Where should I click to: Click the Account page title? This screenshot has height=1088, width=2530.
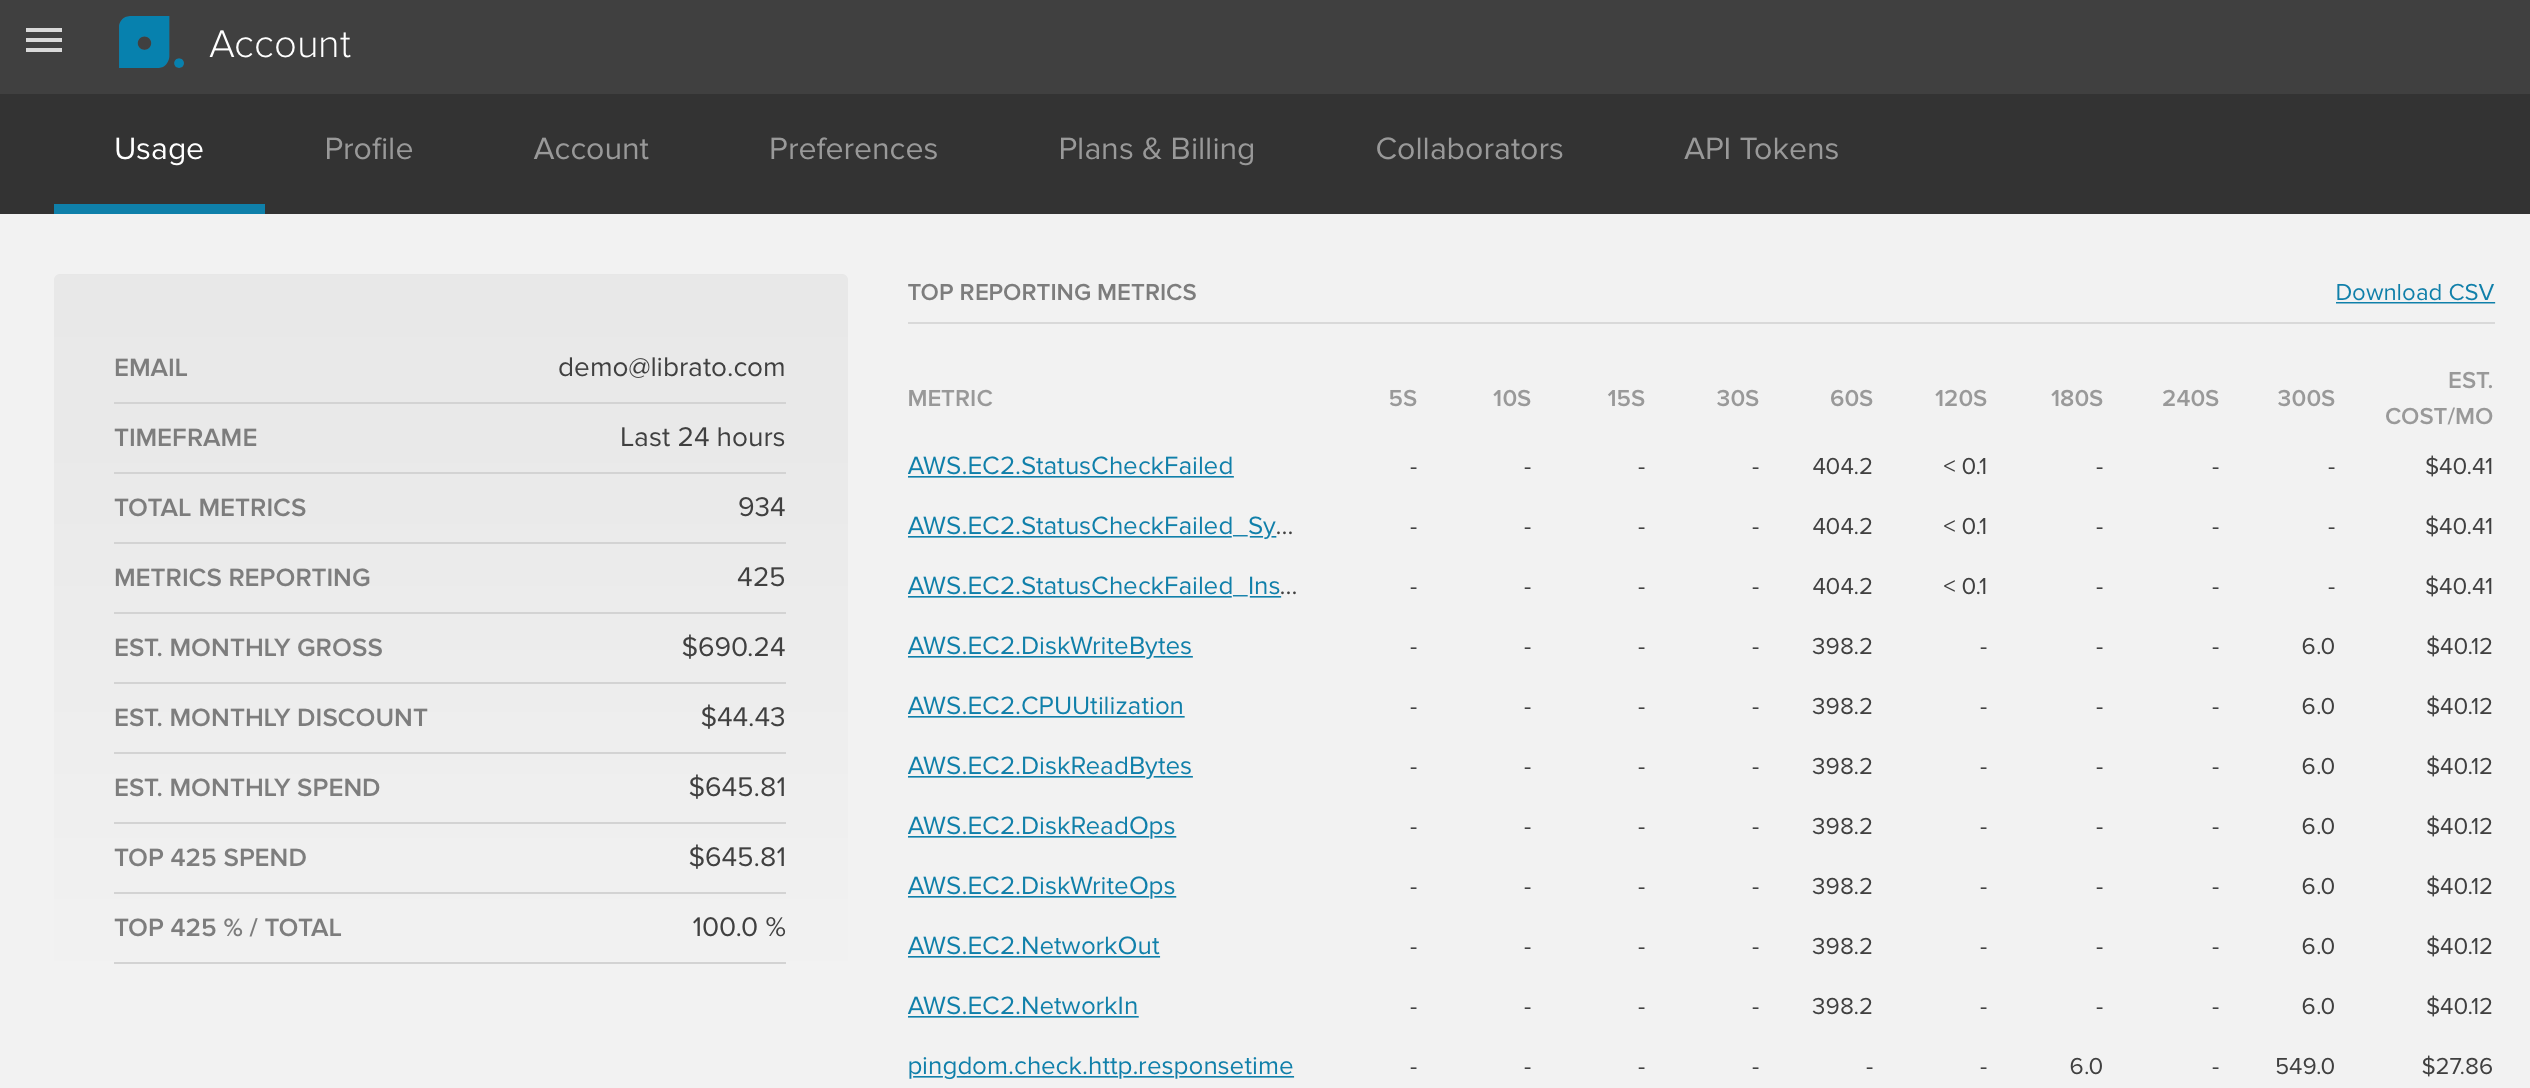tap(280, 45)
